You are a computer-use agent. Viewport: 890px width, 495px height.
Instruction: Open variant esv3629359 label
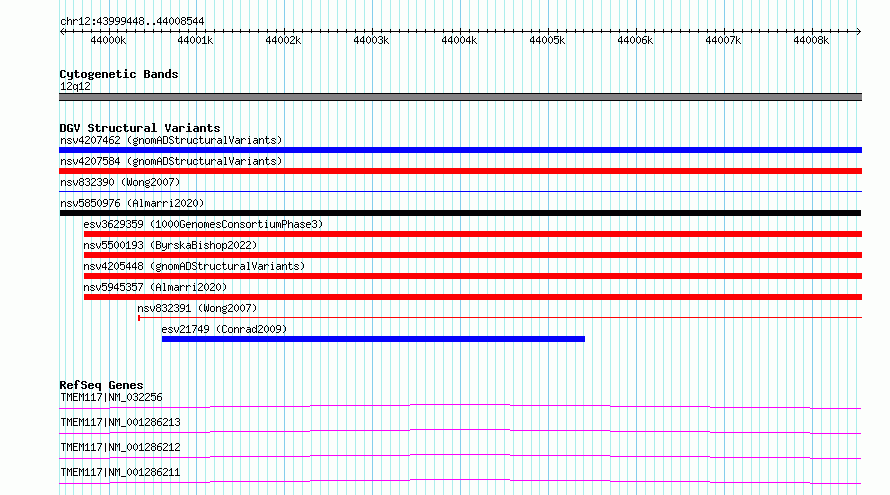[x=203, y=224]
